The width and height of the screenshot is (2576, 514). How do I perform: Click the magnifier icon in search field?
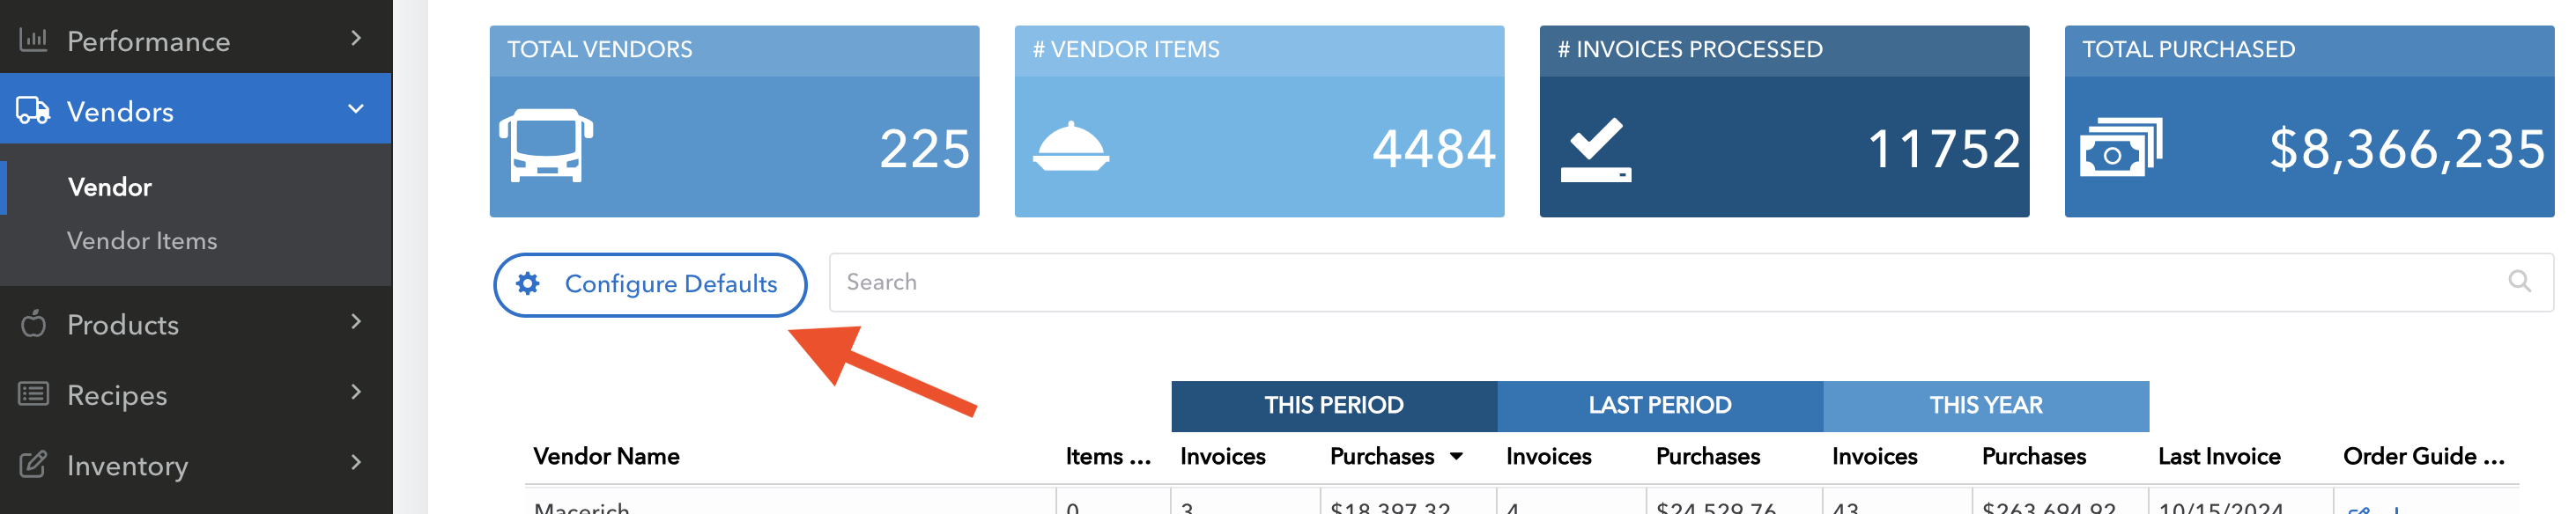(2520, 282)
